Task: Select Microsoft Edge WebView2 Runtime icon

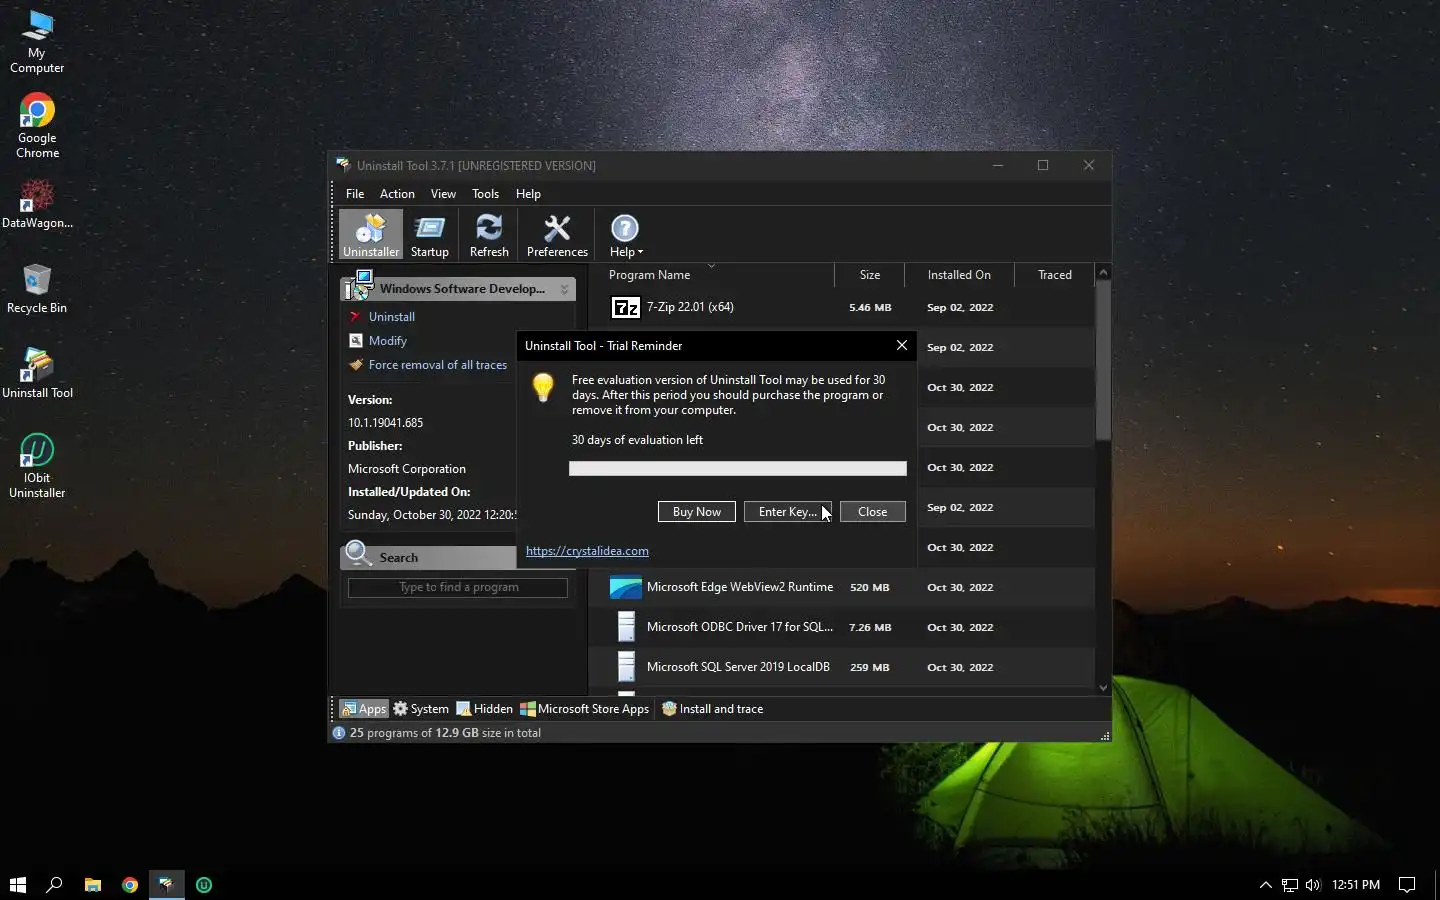Action: (626, 587)
